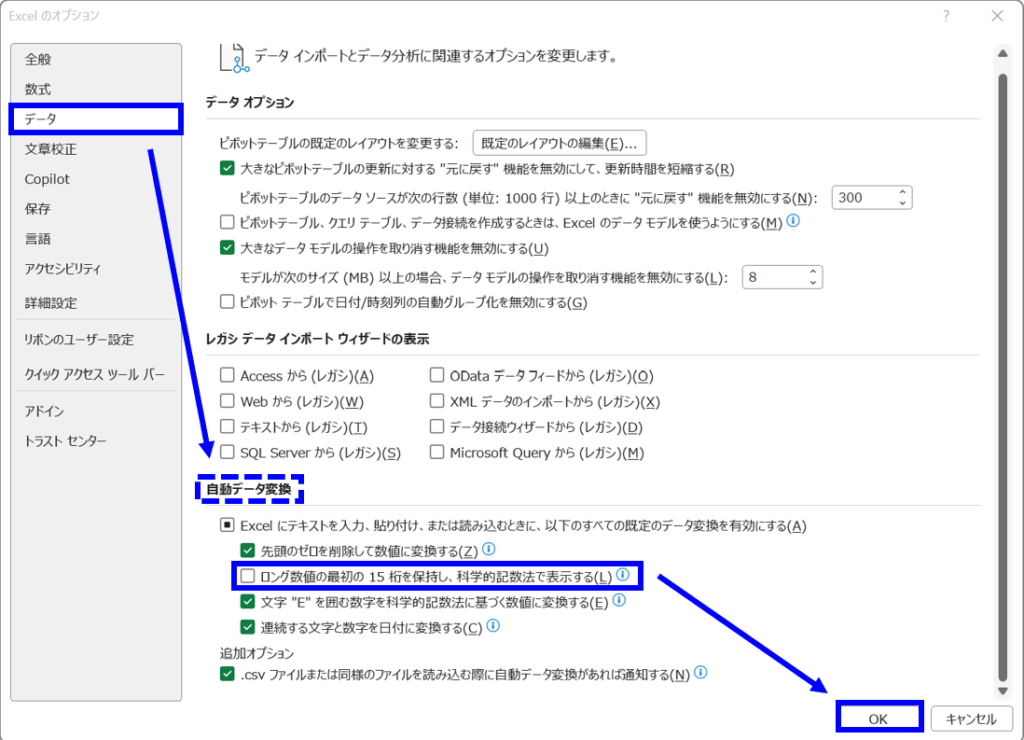Toggle .csv ファイル自動データ変換通知(N) checkbox
Viewport: 1024px width, 740px height.
point(227,674)
